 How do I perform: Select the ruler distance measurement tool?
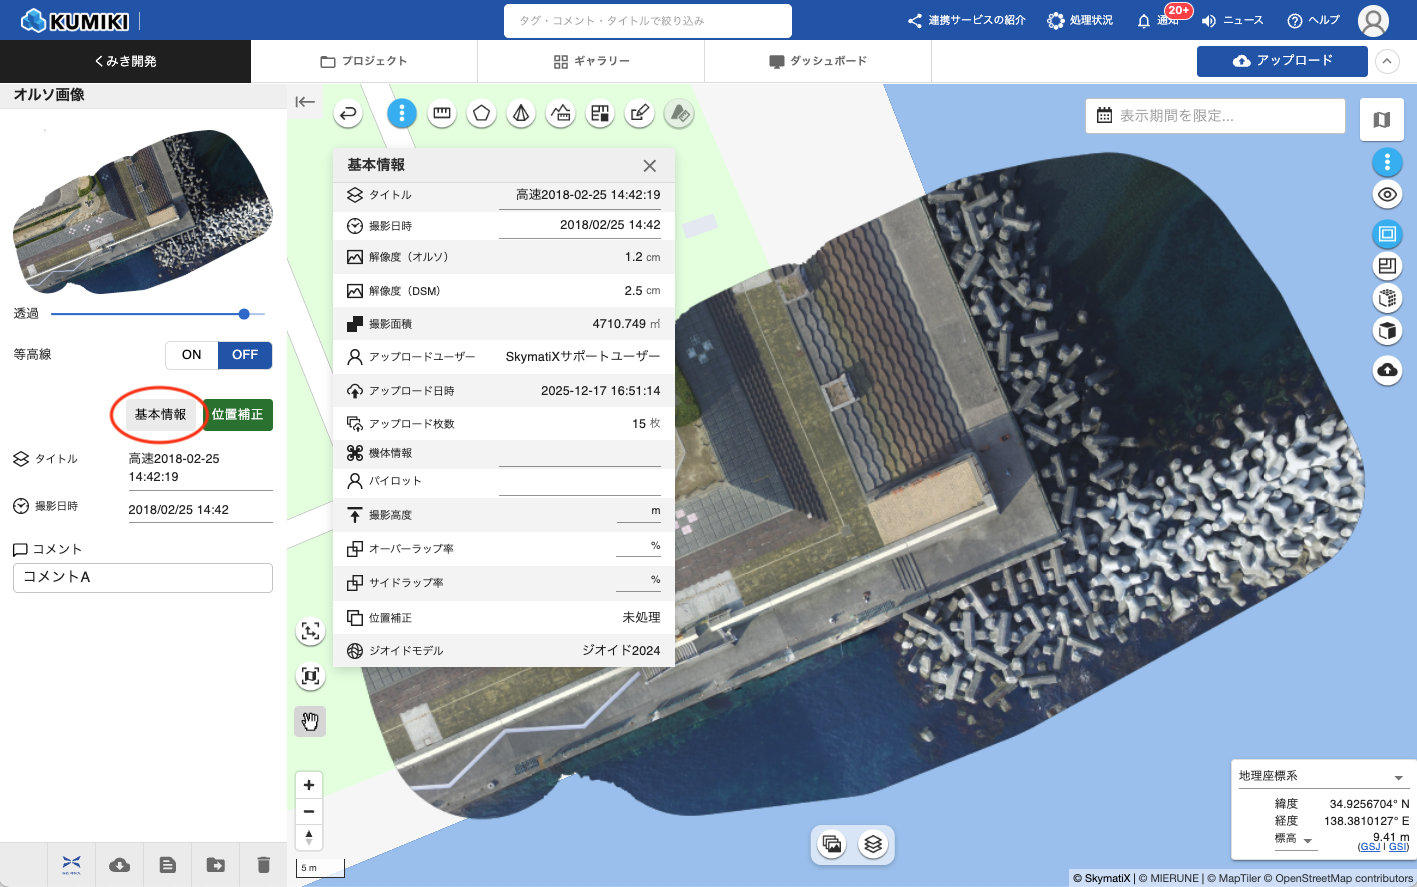click(442, 113)
